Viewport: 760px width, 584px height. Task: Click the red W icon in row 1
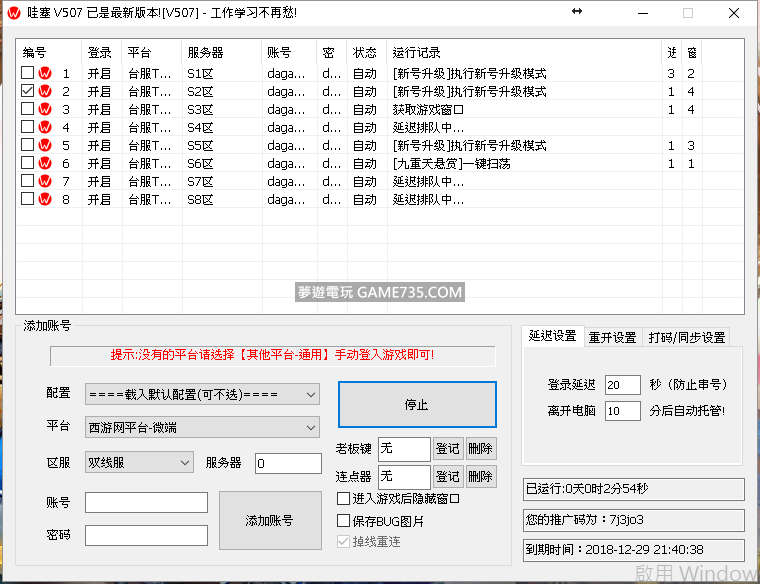(x=45, y=73)
